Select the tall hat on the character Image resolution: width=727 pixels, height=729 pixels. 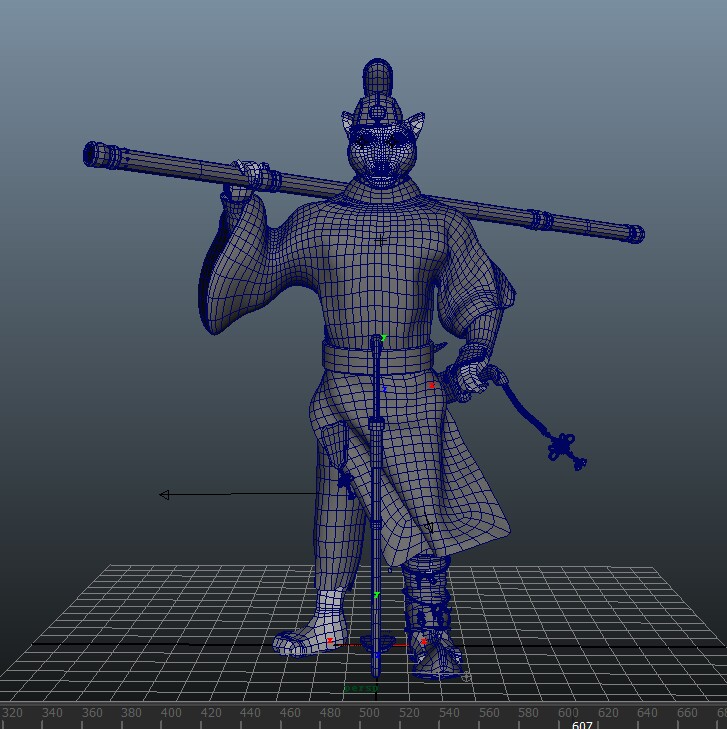coord(377,93)
